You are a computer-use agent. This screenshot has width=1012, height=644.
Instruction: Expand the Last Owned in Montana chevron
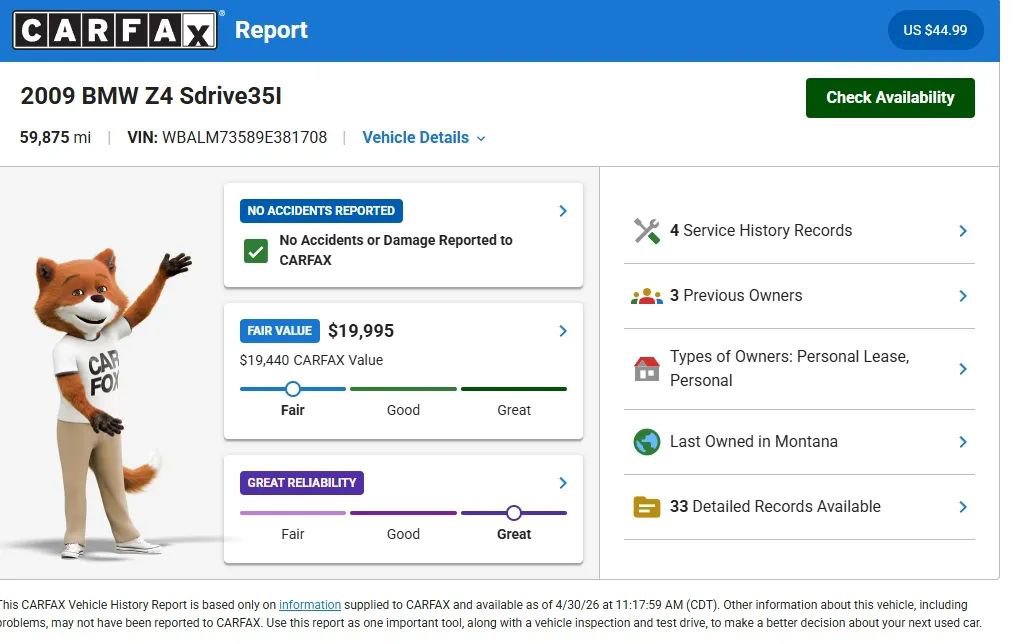(x=963, y=442)
